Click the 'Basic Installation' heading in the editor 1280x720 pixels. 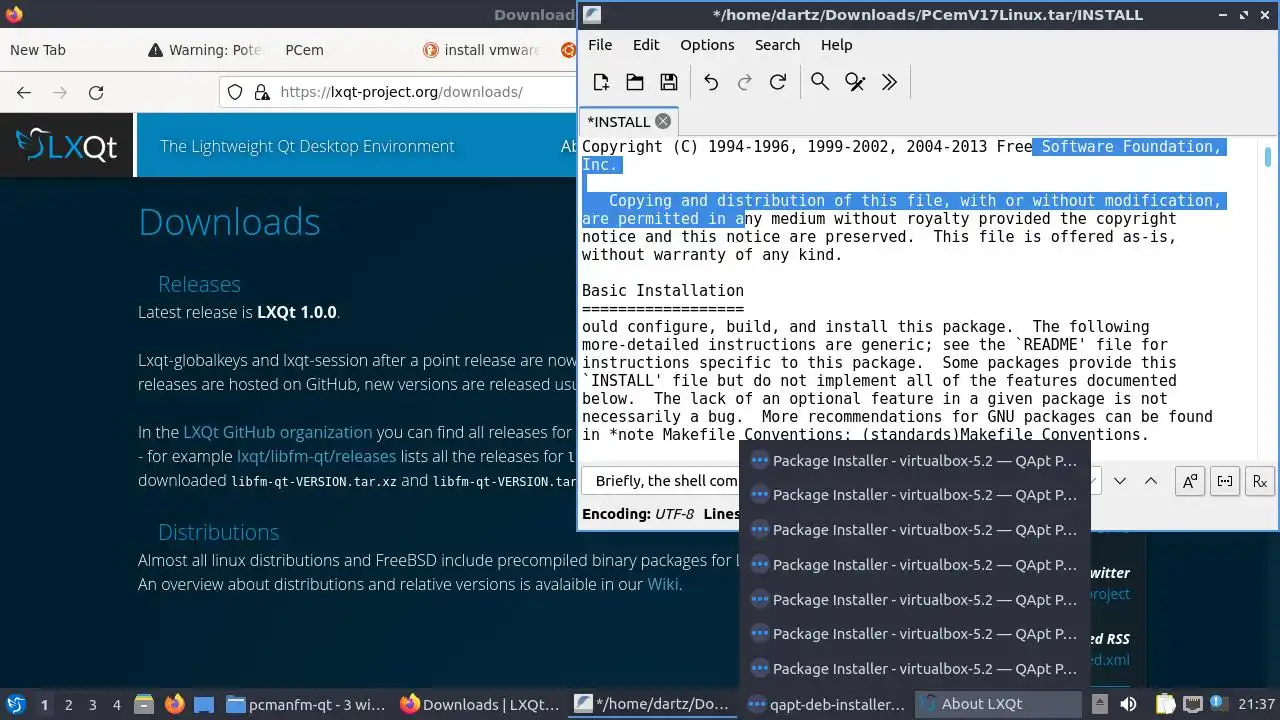point(663,291)
